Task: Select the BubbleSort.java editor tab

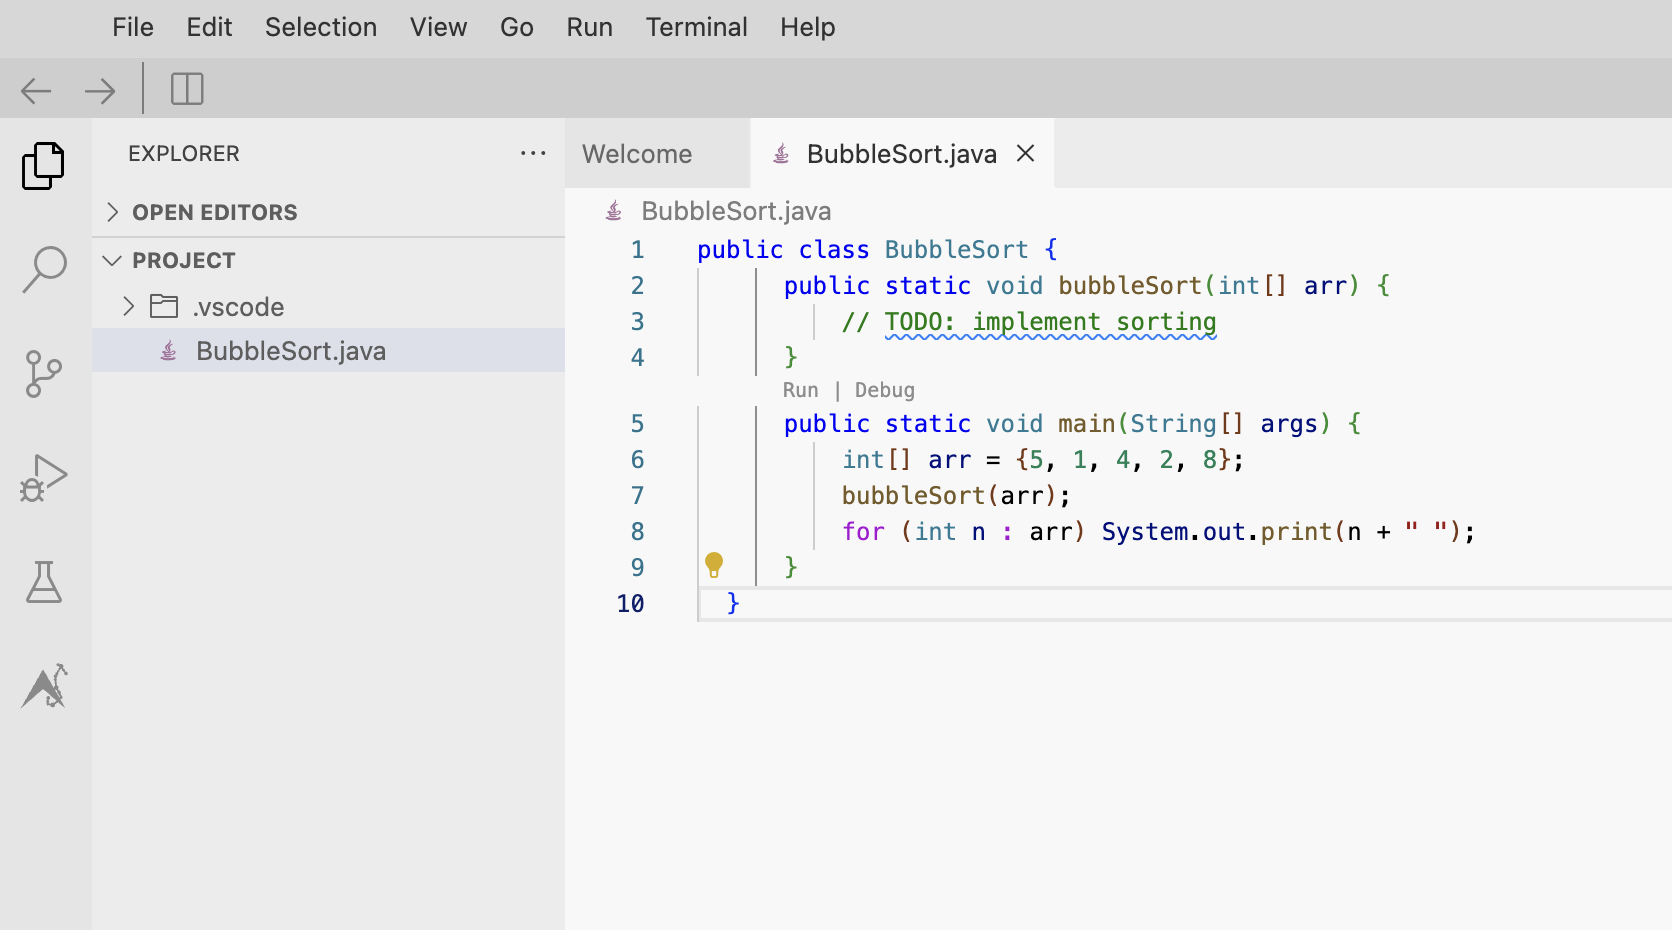Action: pyautogui.click(x=902, y=154)
